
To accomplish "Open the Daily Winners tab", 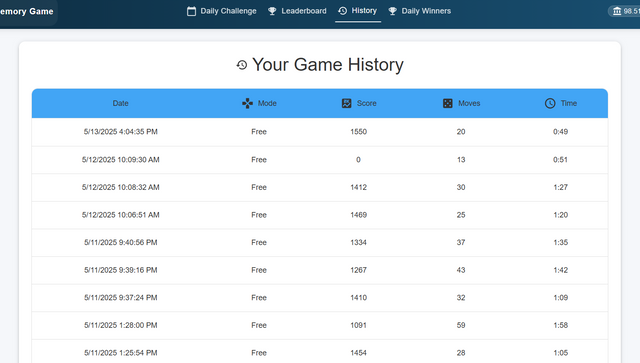I will point(420,11).
